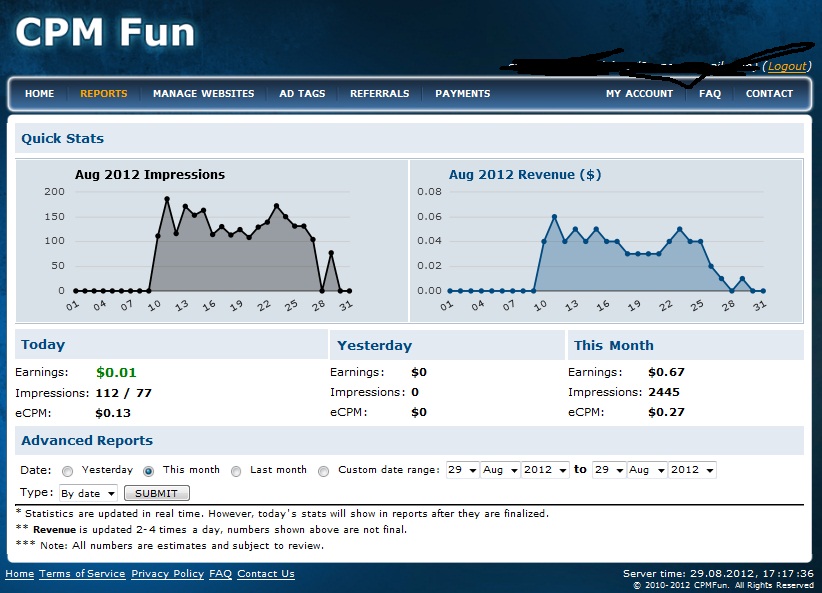Select the Custom date range radio button
The height and width of the screenshot is (593, 822).
(323, 471)
